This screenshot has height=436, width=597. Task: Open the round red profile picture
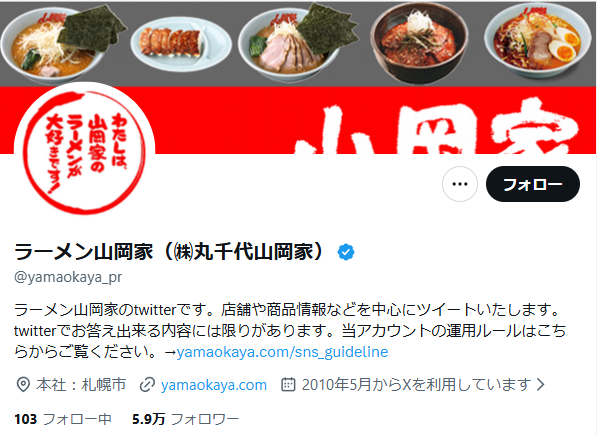[x=85, y=150]
